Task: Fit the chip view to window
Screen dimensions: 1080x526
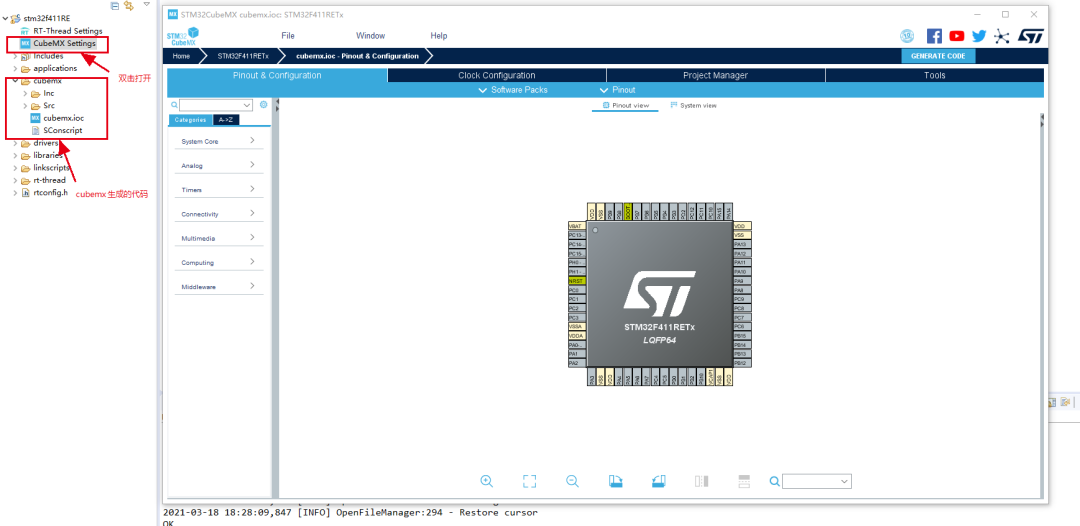Action: pyautogui.click(x=529, y=481)
